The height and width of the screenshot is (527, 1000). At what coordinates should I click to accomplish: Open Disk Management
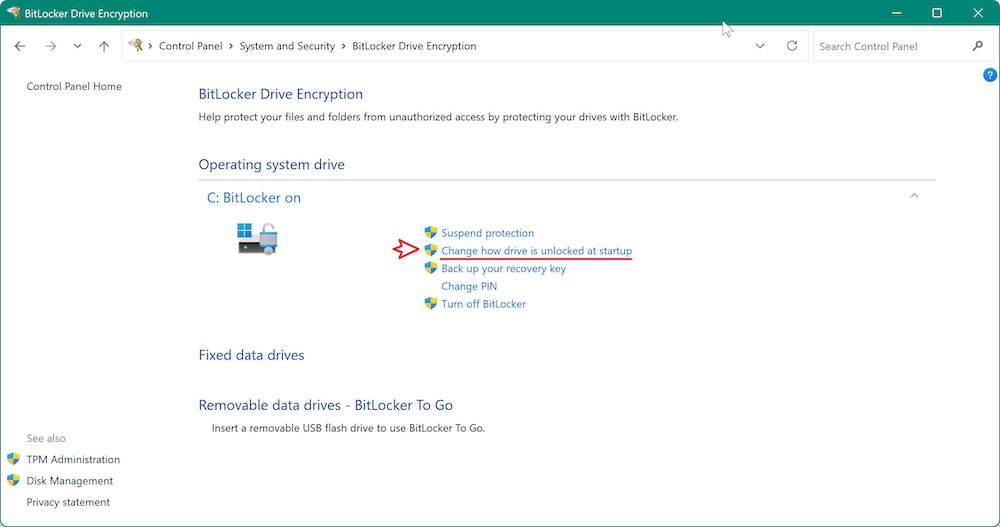tap(70, 480)
